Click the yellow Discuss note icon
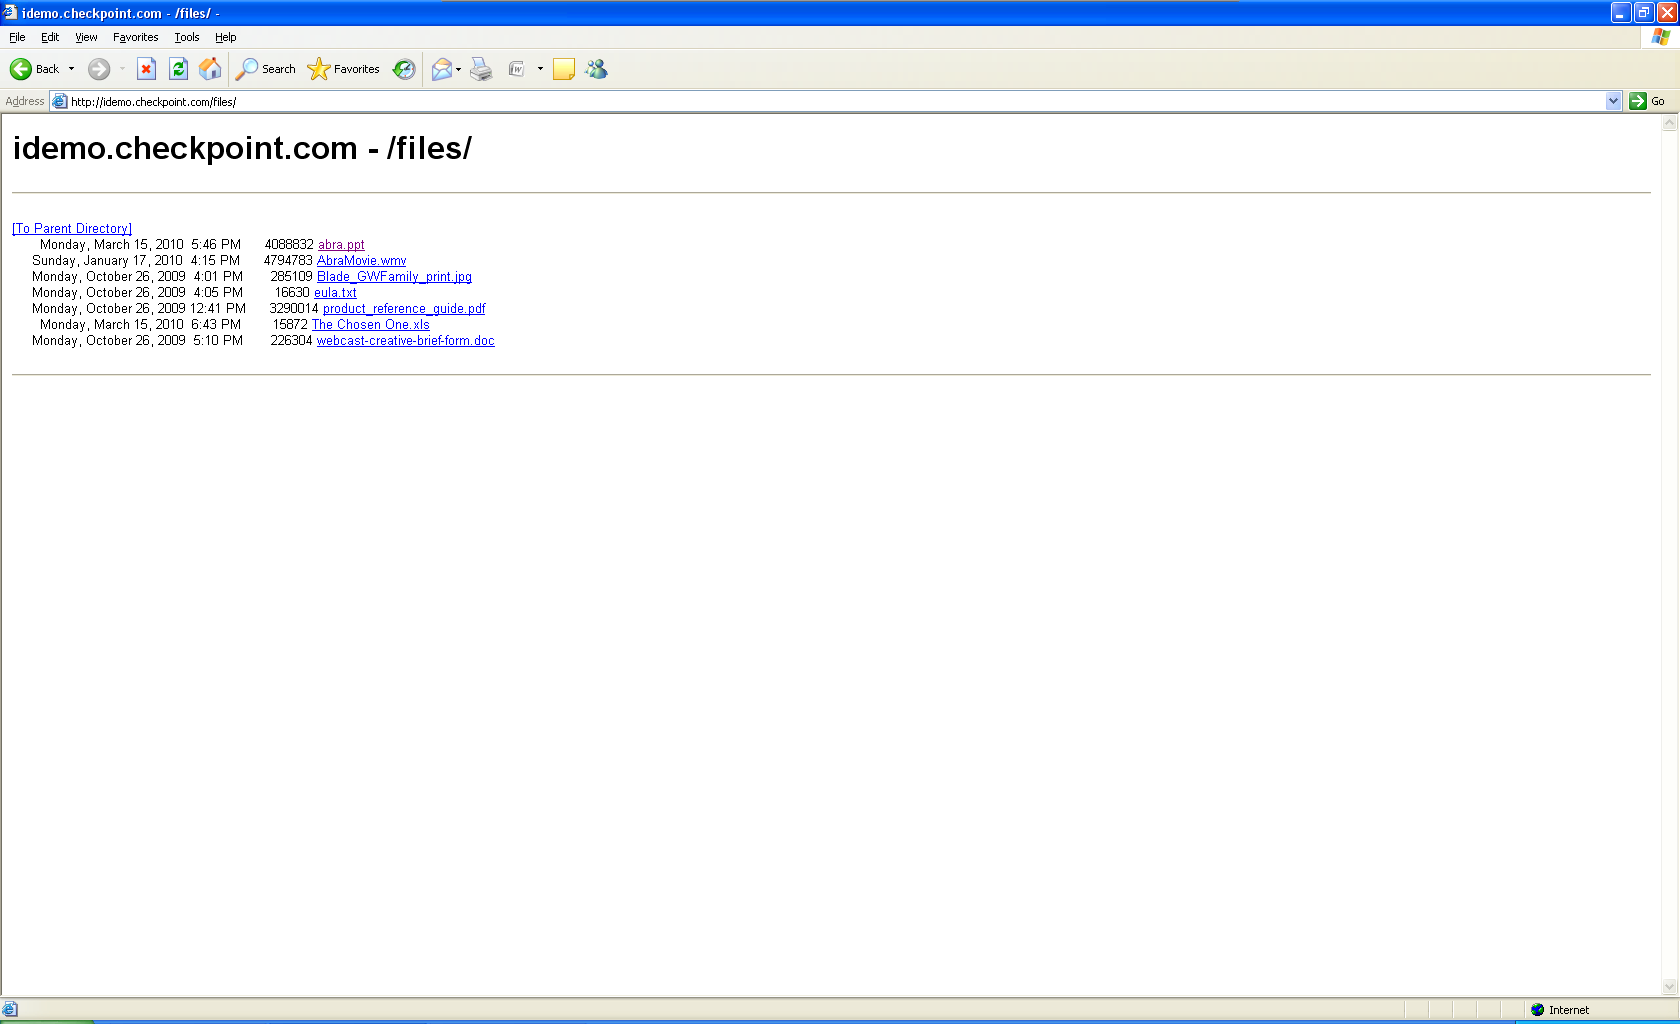This screenshot has width=1680, height=1024. pyautogui.click(x=564, y=69)
